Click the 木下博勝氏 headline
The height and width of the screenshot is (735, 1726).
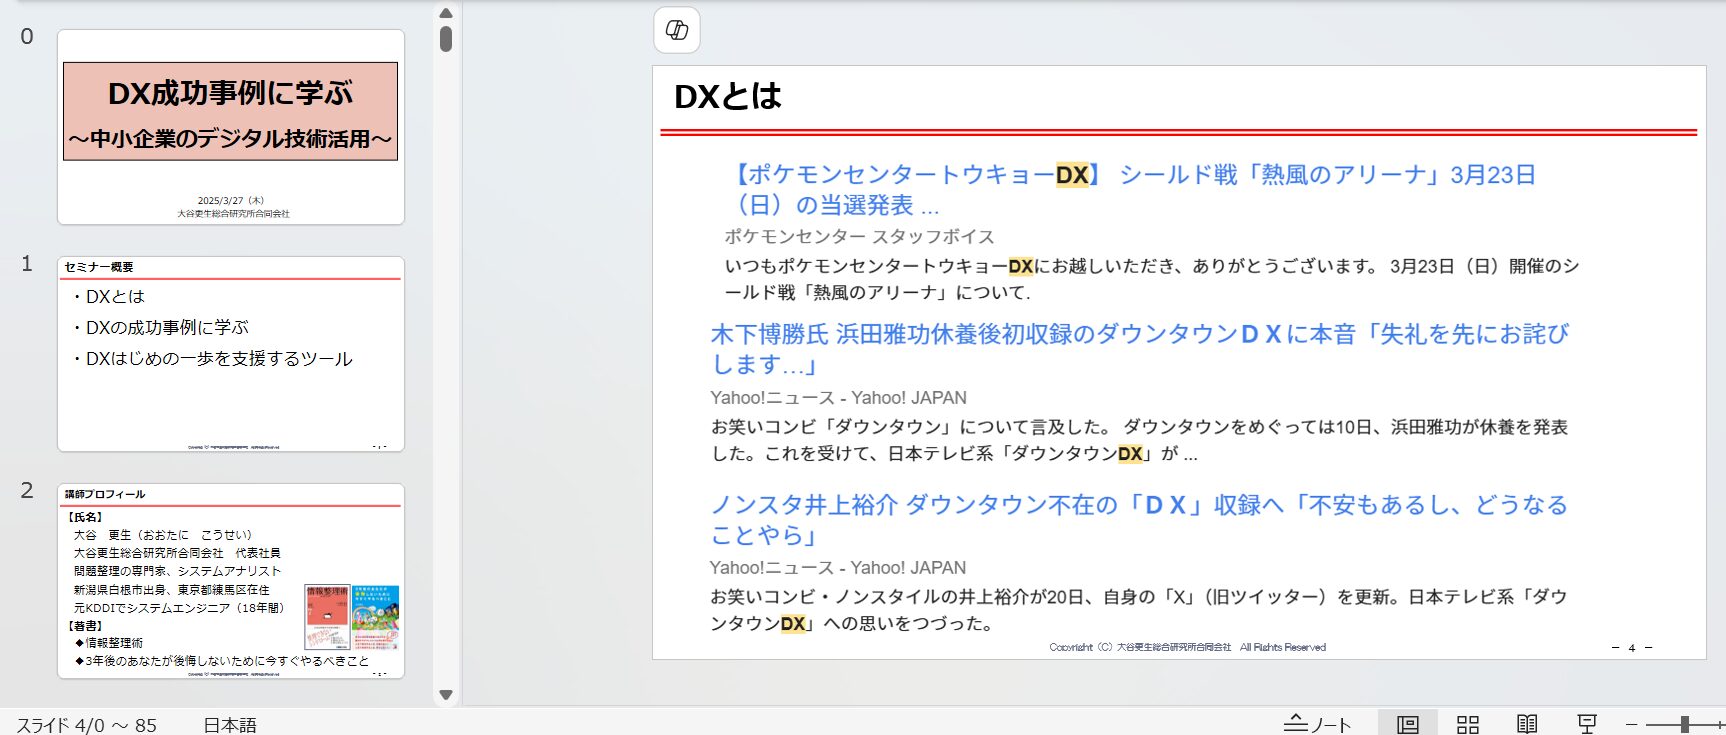tap(1140, 349)
